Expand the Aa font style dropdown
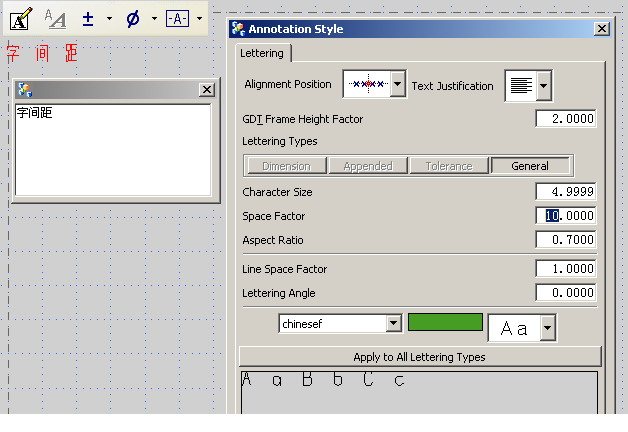 click(x=547, y=327)
